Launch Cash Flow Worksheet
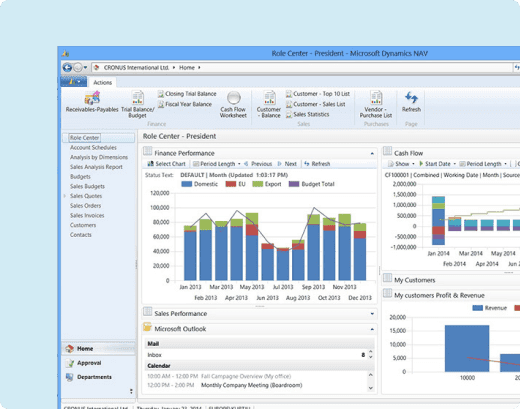 233,105
